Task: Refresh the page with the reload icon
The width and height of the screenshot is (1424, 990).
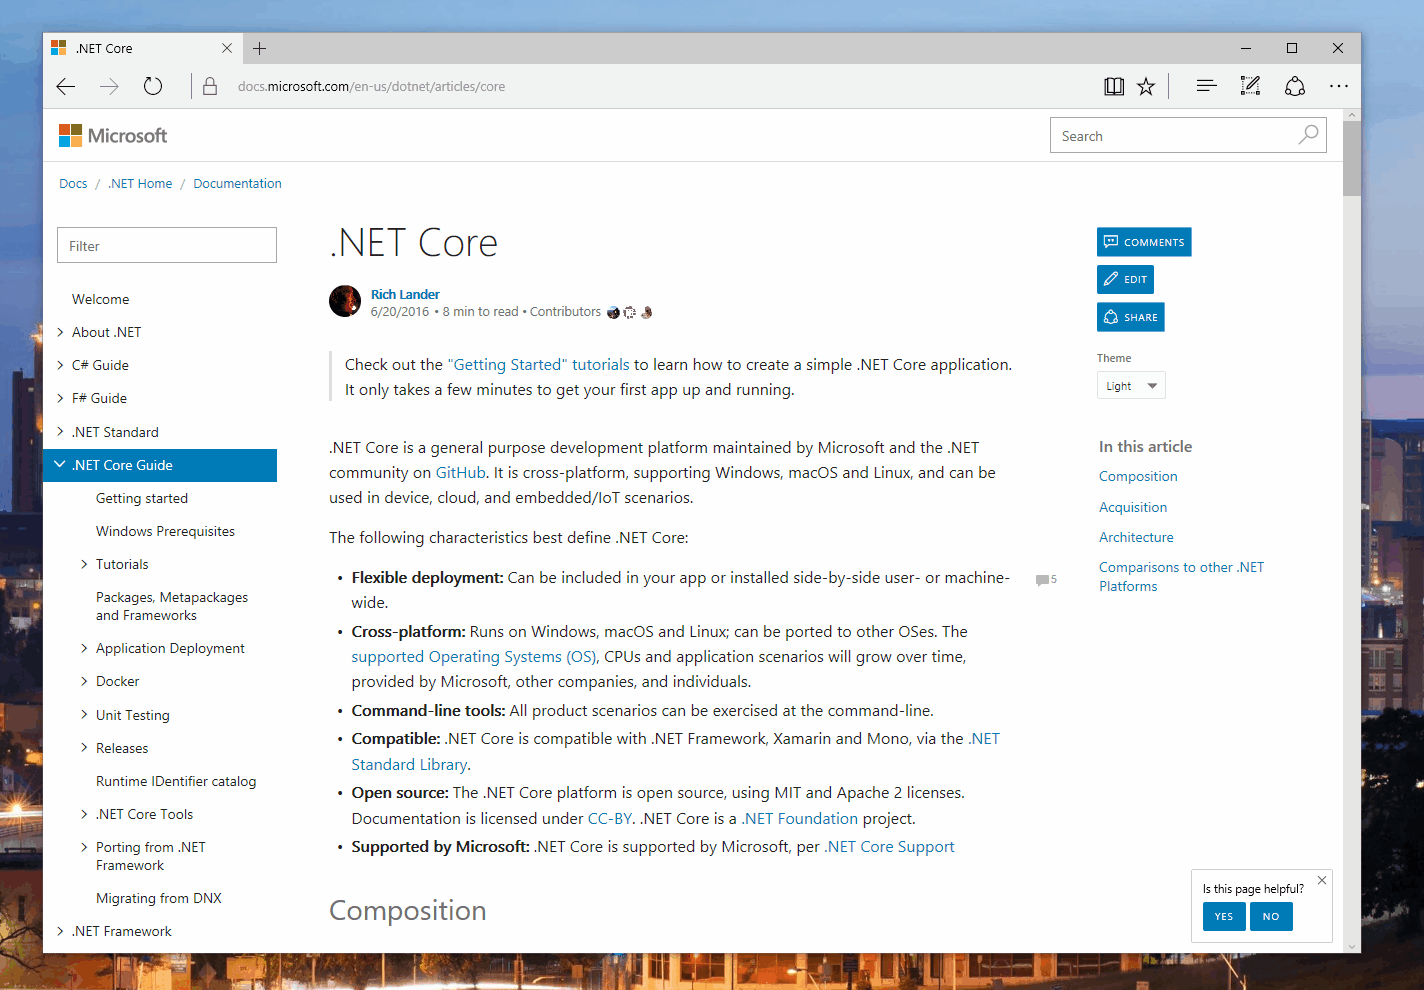Action: click(x=153, y=87)
